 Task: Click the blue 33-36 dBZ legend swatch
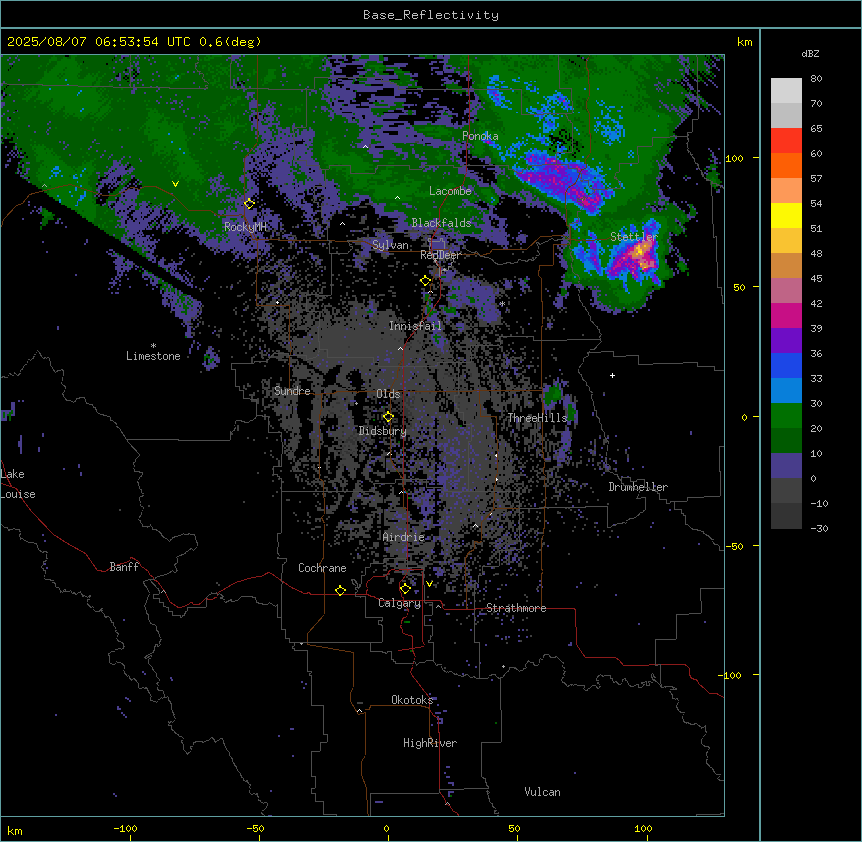click(x=786, y=366)
